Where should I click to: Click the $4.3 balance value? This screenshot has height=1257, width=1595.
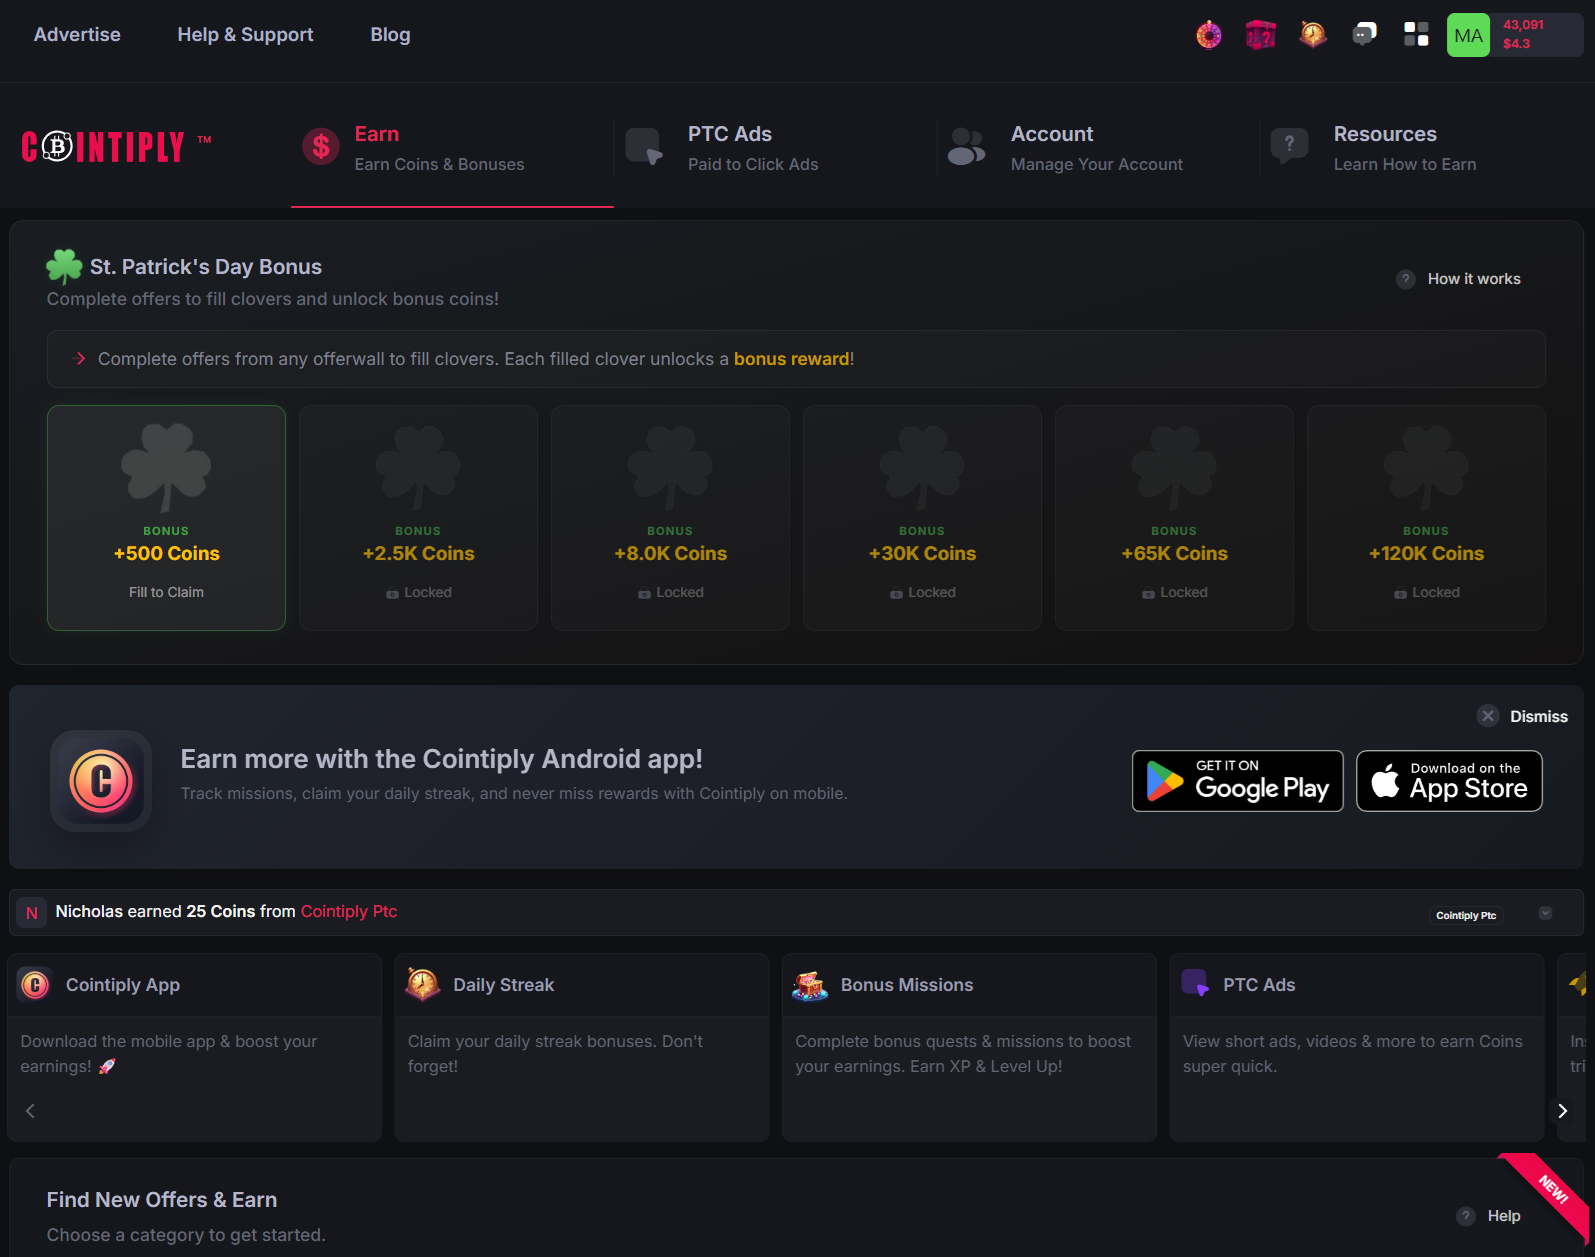coord(1517,44)
